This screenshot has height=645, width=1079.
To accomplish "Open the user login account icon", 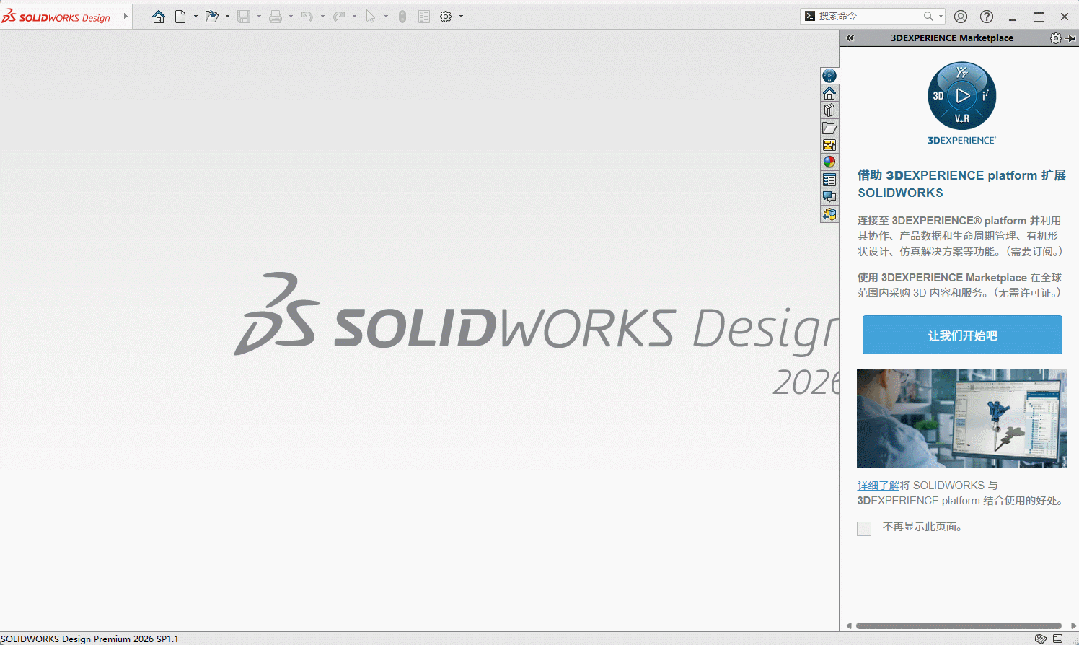I will click(x=961, y=17).
